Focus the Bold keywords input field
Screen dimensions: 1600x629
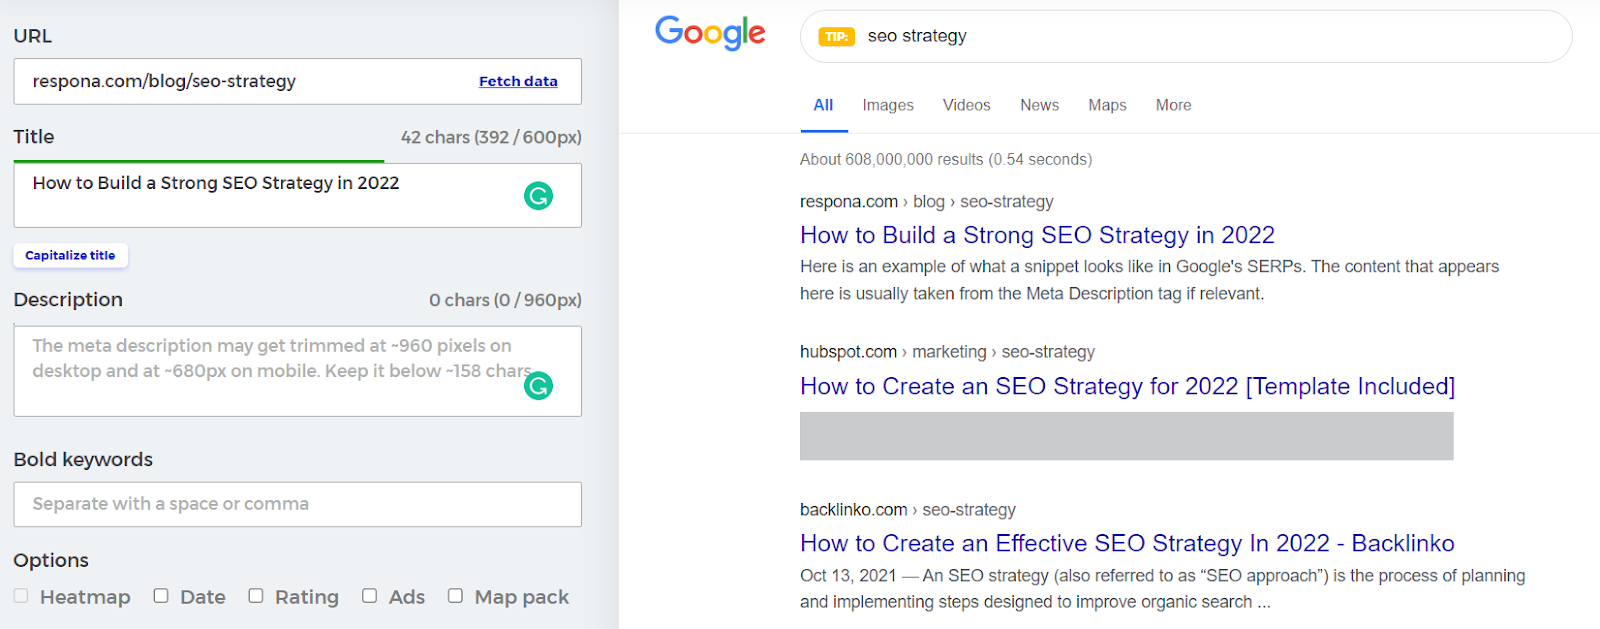pyautogui.click(x=297, y=504)
